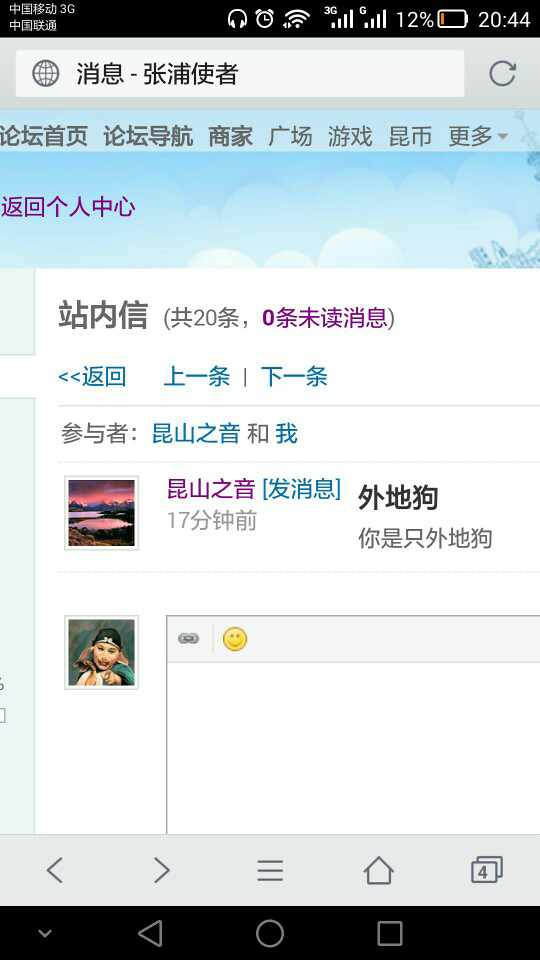The image size is (540, 960).
Task: Expand the 更多 dropdown in navigation
Action: (x=478, y=136)
